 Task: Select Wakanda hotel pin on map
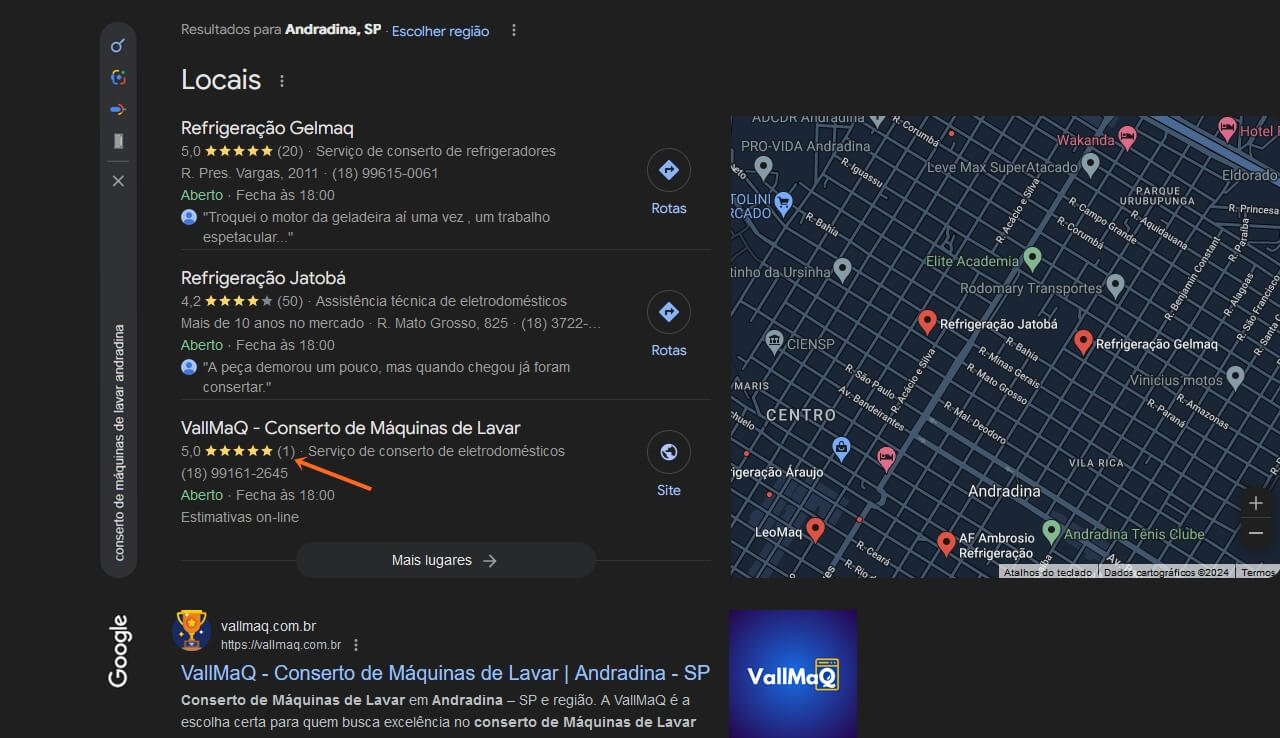tap(1128, 138)
